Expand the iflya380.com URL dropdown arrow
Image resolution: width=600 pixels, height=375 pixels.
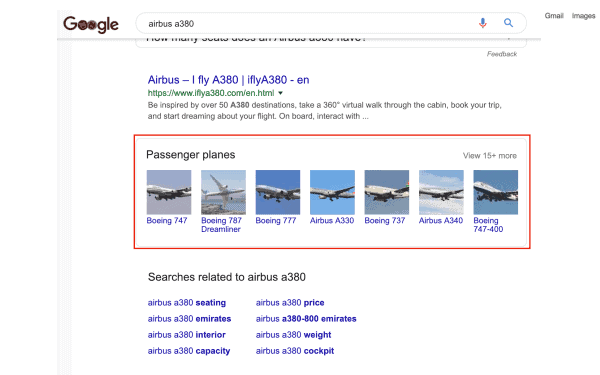tap(280, 93)
